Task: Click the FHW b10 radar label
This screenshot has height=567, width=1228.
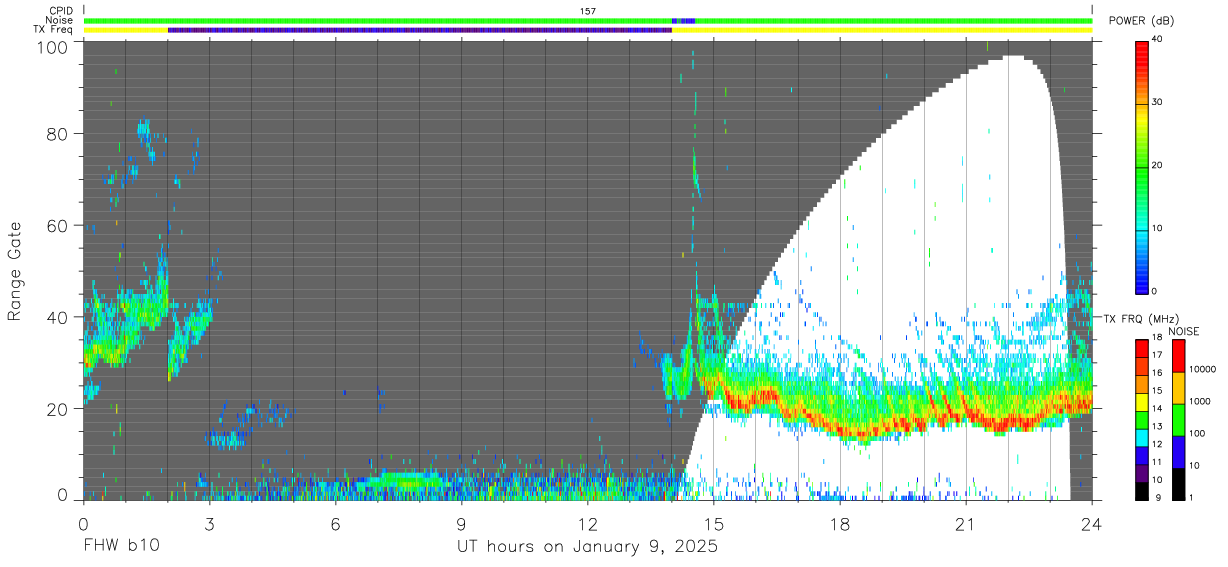Action: click(x=121, y=547)
